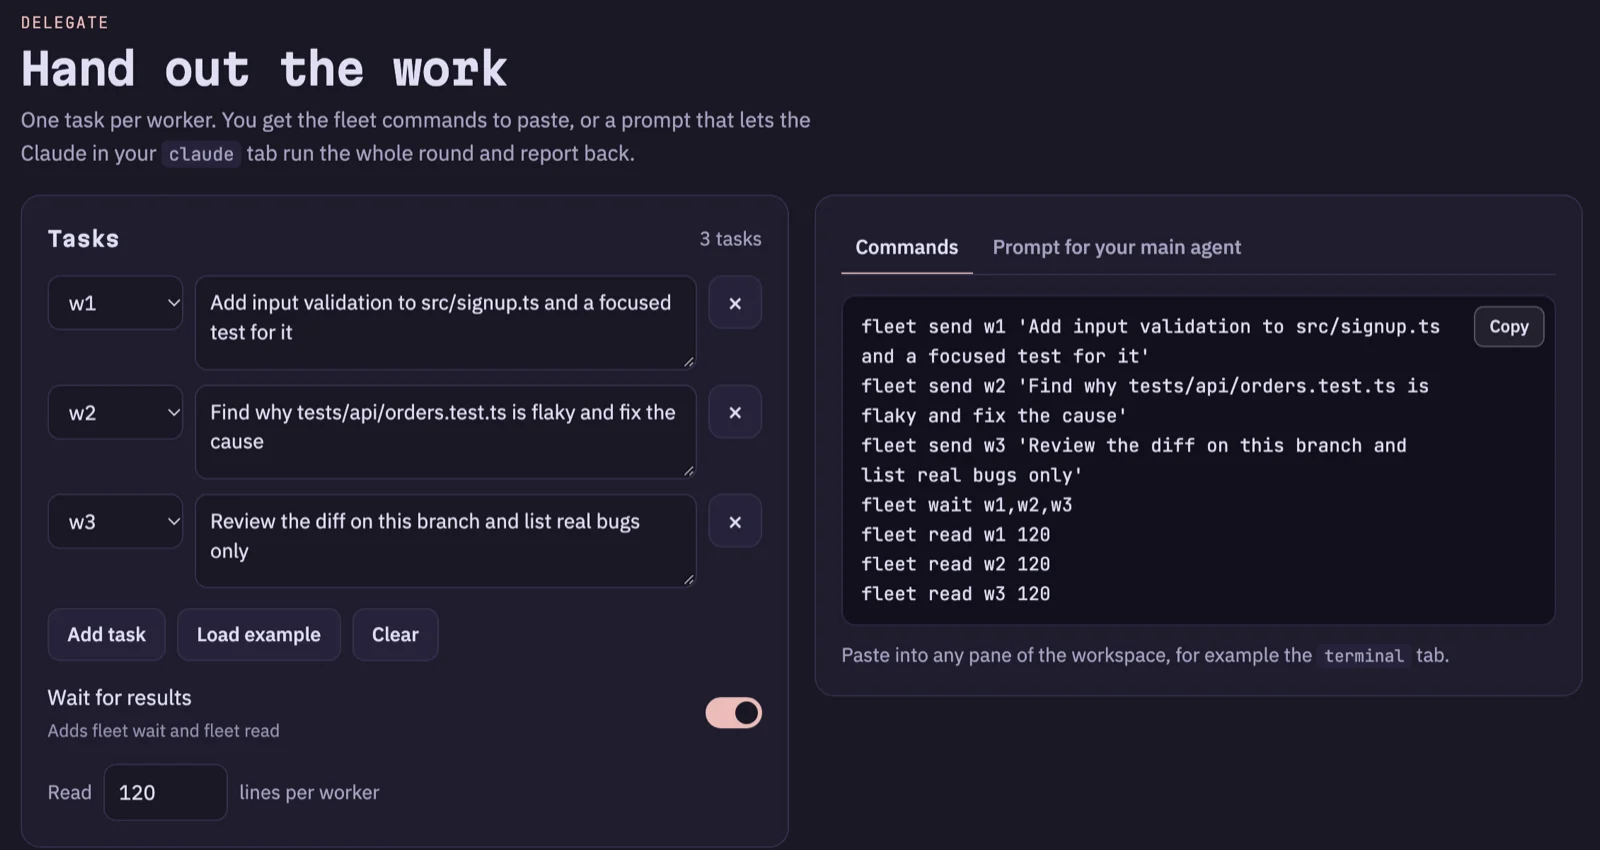Open the w2 worker dropdown
Viewport: 1600px width, 850px height.
click(x=115, y=412)
